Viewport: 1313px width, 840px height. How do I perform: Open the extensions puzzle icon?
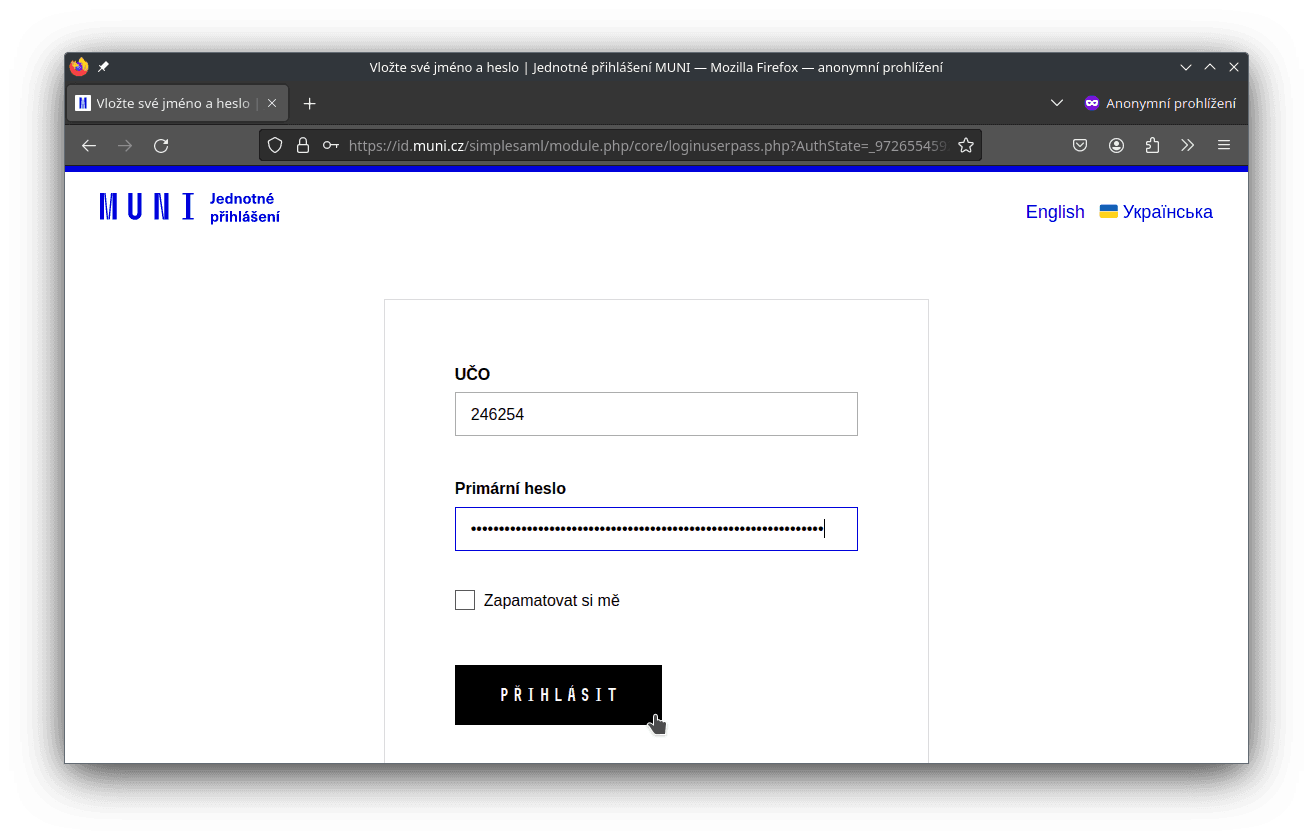coord(1152,146)
